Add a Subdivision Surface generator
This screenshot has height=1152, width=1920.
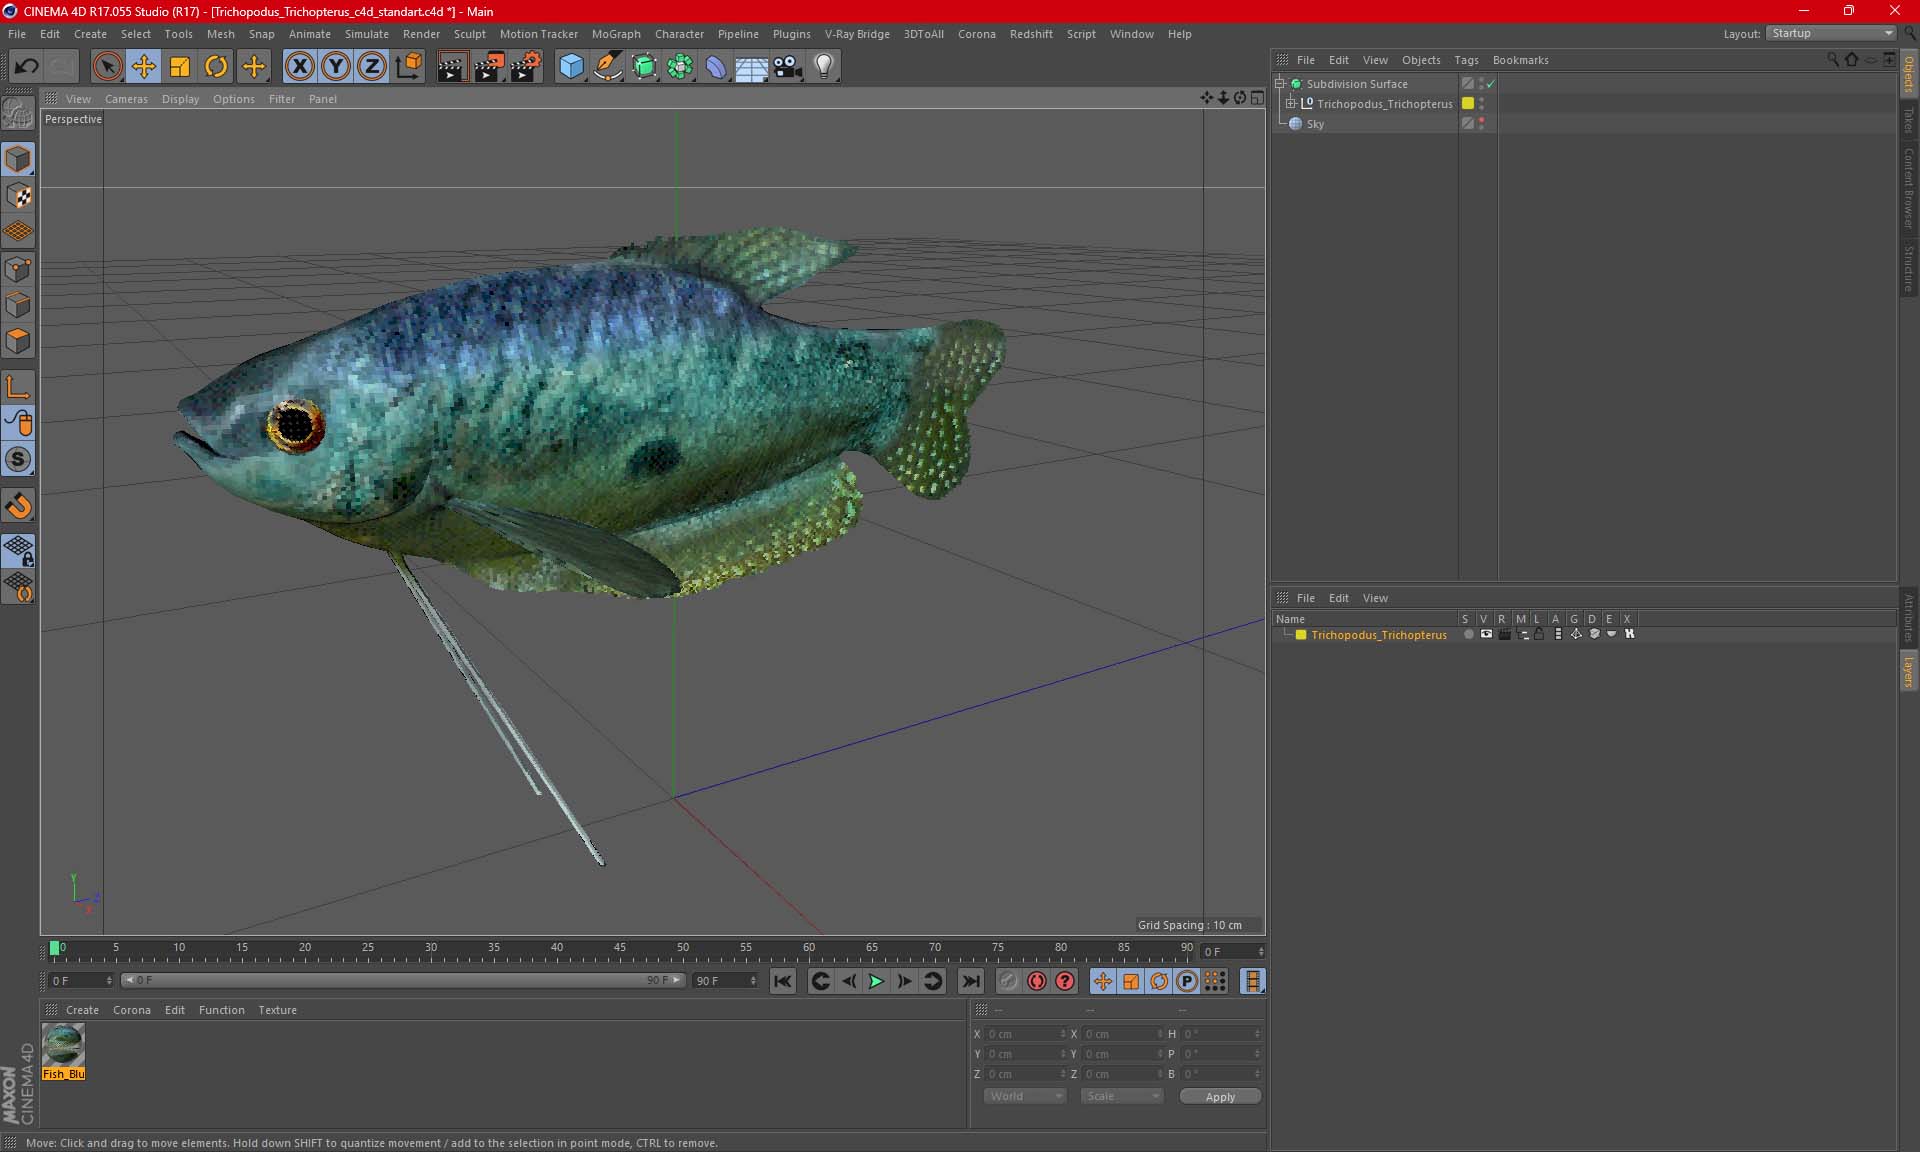(644, 67)
